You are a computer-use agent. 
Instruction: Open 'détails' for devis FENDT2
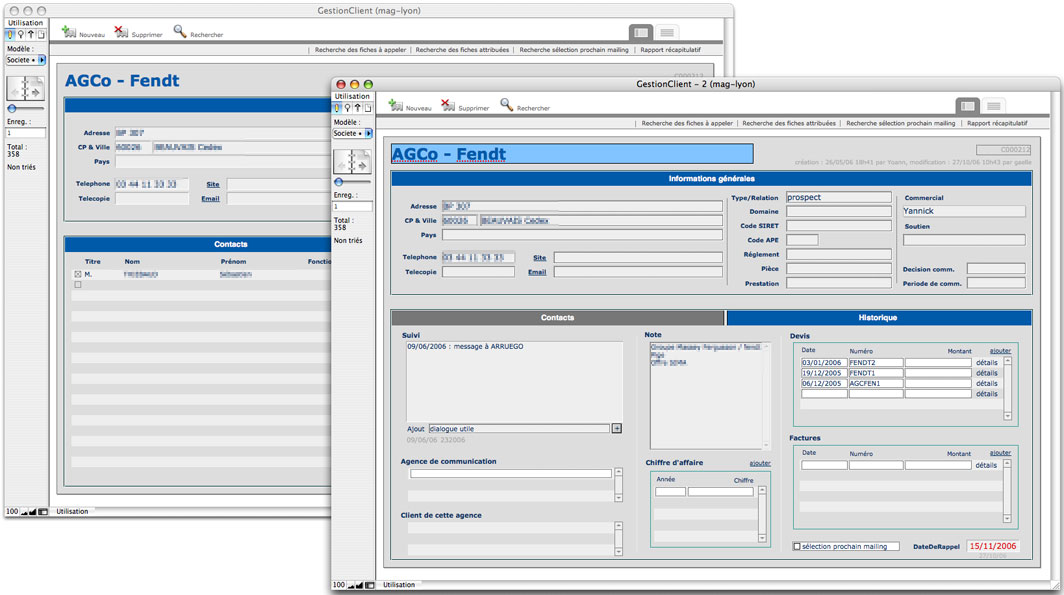click(987, 363)
